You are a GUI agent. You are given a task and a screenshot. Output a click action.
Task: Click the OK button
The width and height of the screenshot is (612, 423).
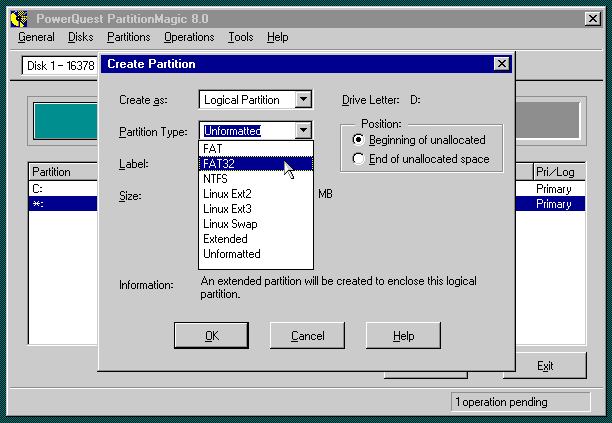tap(211, 336)
